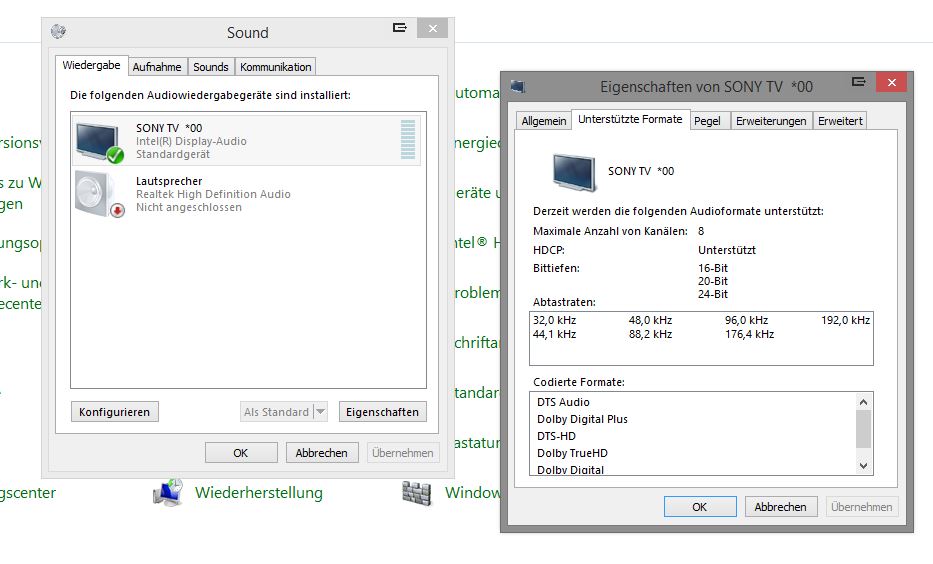
Task: Click the SONY TV icon in properties dialog
Action: tap(574, 171)
